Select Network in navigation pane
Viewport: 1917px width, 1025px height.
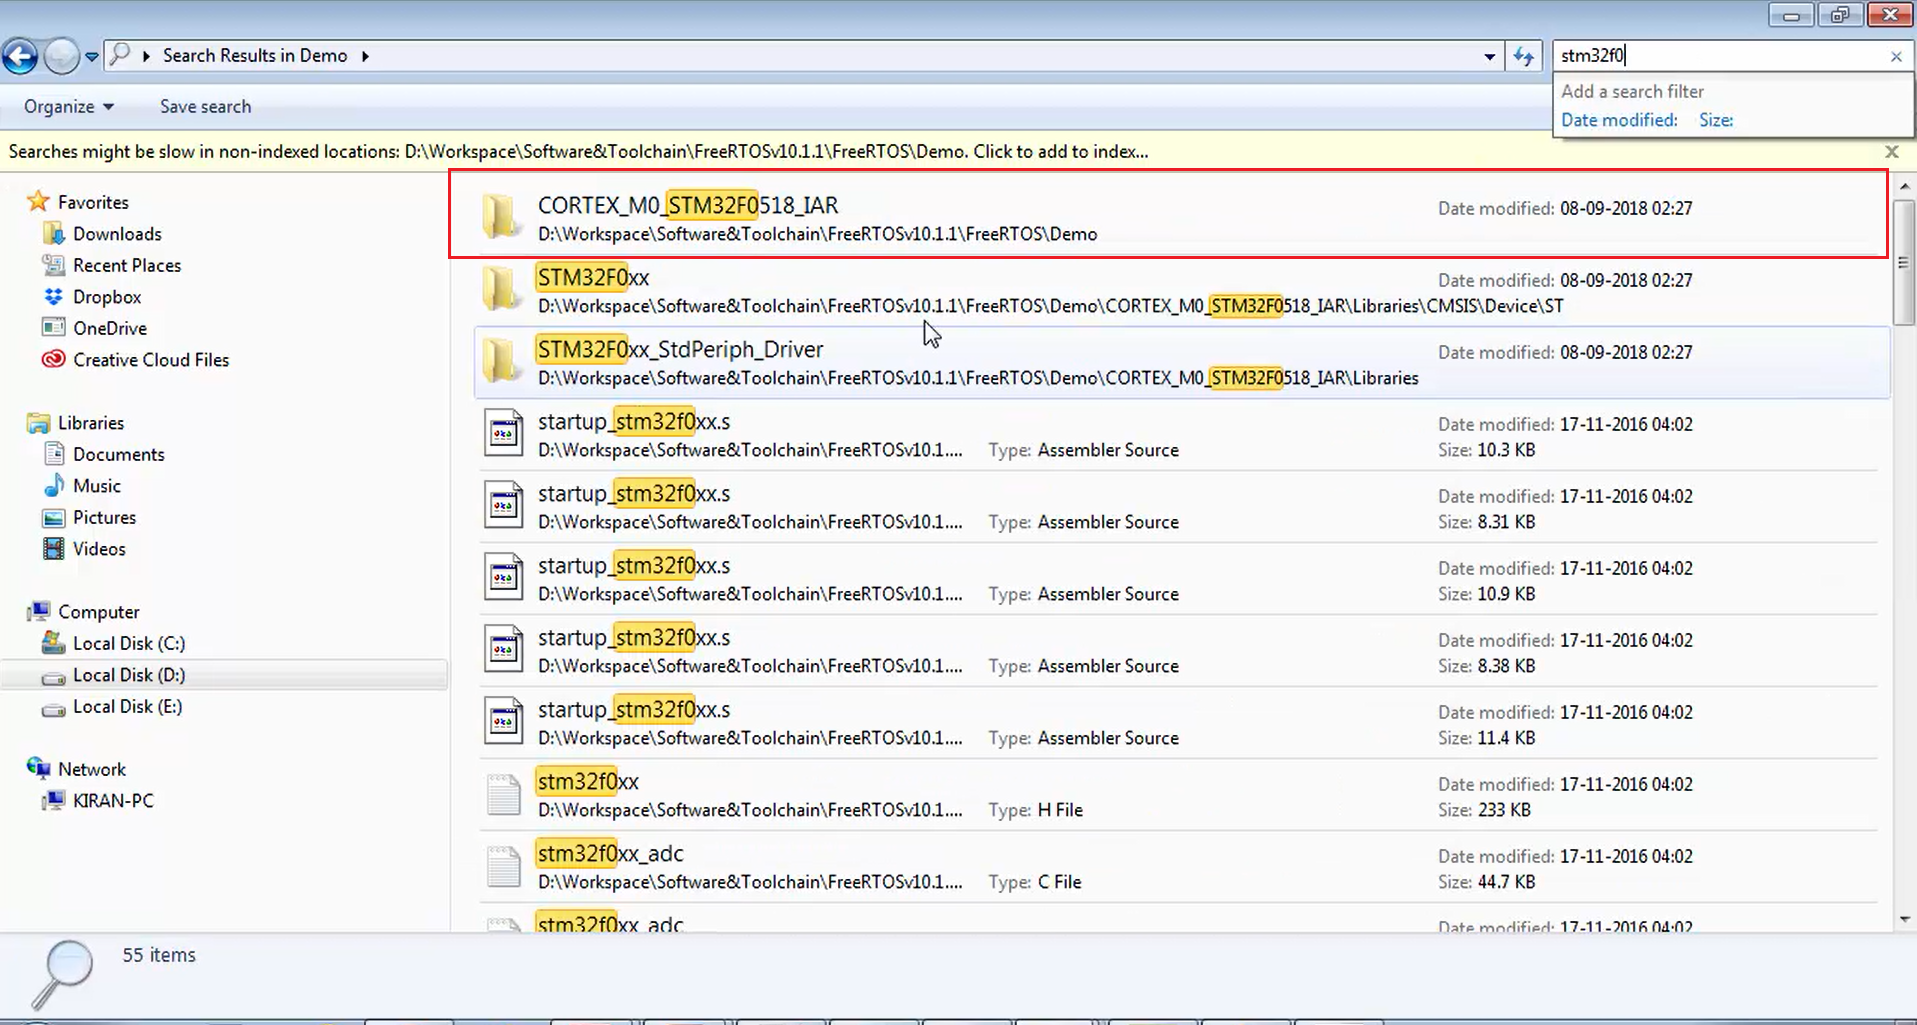pyautogui.click(x=92, y=769)
